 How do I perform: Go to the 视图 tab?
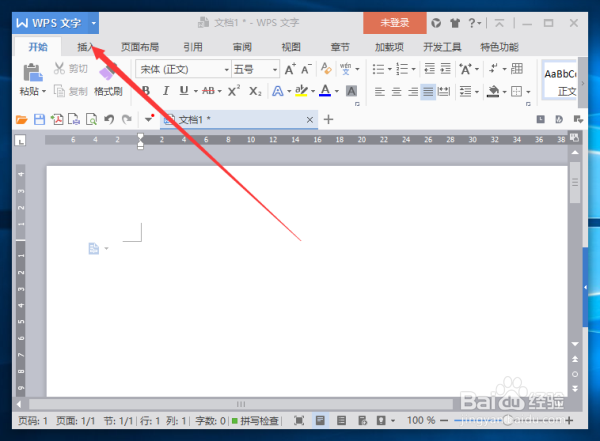click(x=291, y=47)
